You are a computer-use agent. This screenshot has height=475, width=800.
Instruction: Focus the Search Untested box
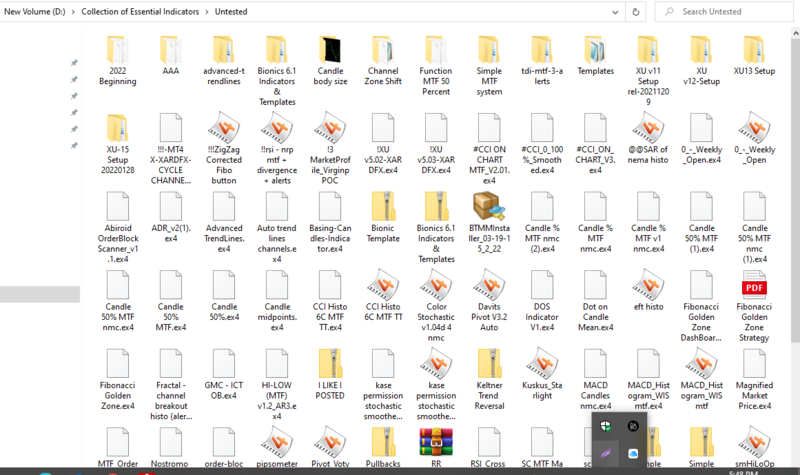click(724, 12)
